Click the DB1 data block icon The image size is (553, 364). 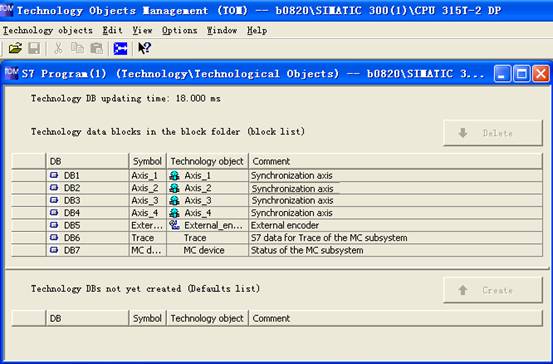54,175
